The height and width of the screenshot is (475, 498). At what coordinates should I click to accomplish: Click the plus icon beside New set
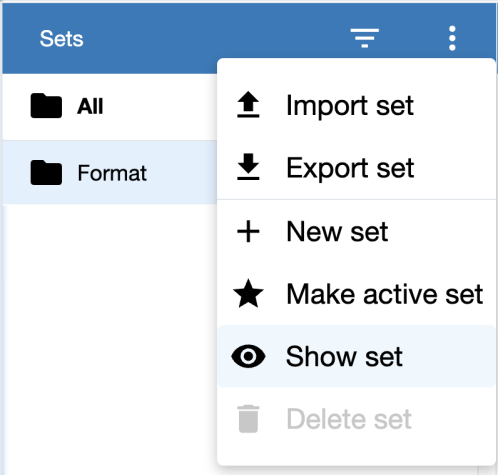248,231
